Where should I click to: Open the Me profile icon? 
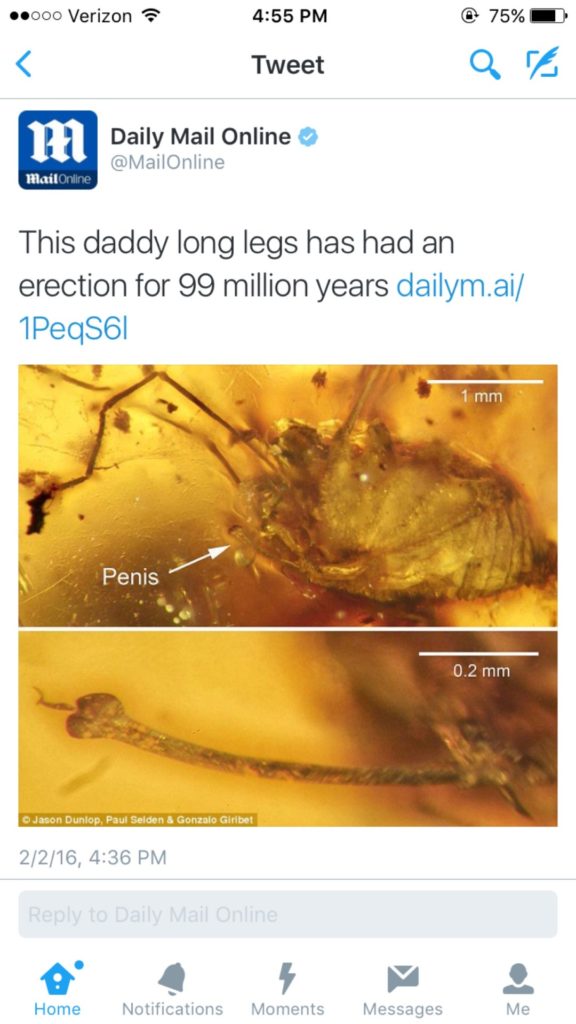[518, 978]
